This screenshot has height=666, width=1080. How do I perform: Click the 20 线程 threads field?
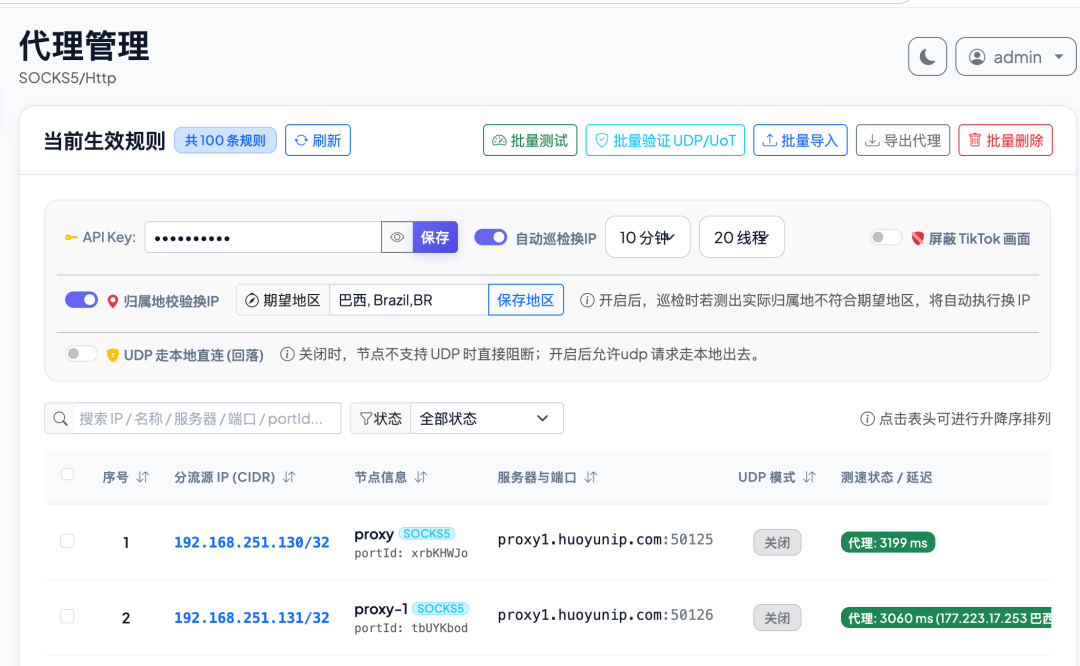(741, 237)
